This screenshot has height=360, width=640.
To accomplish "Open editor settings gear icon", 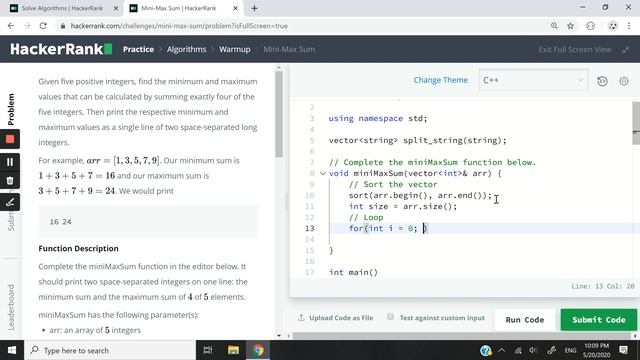I will [x=624, y=81].
